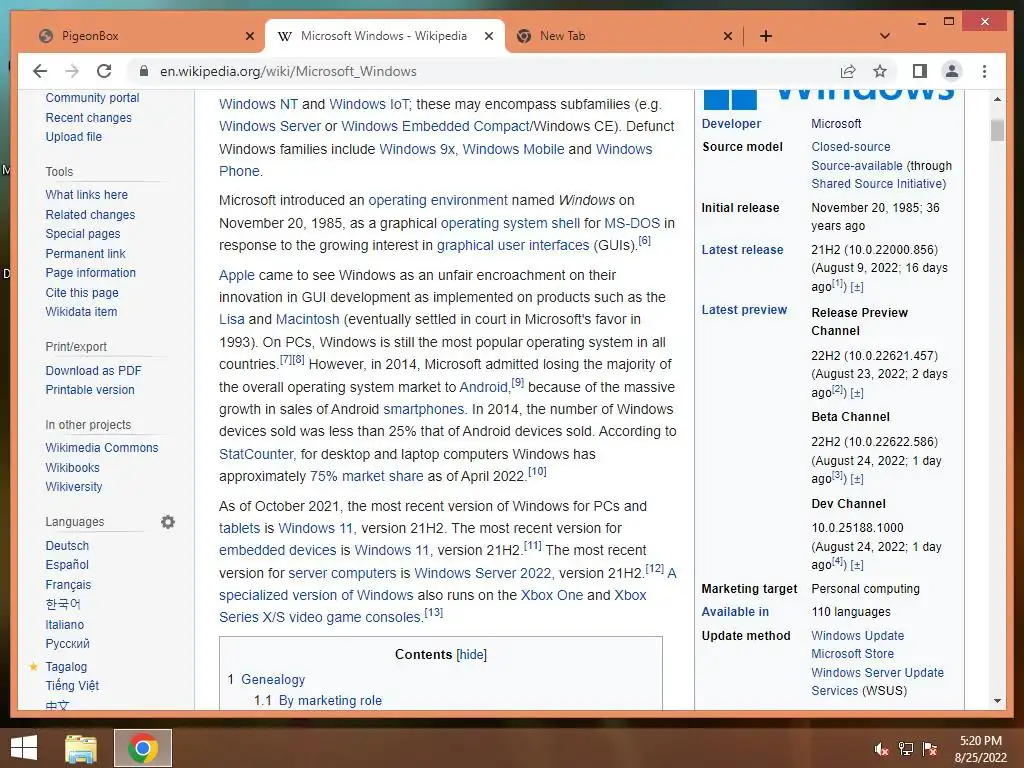
Task: Close the Microsoft Windows Wikipedia tab
Action: [x=488, y=36]
